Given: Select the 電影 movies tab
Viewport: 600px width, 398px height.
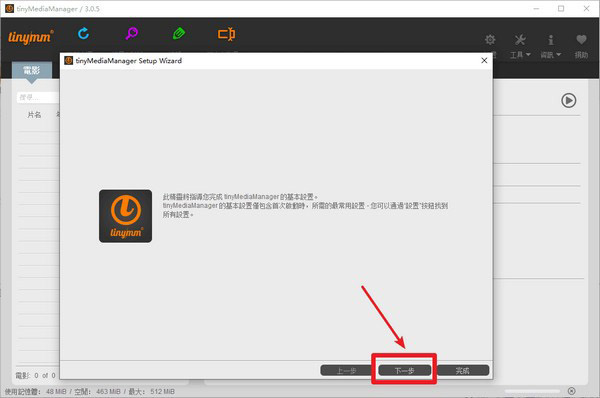Looking at the screenshot, I should tap(32, 70).
